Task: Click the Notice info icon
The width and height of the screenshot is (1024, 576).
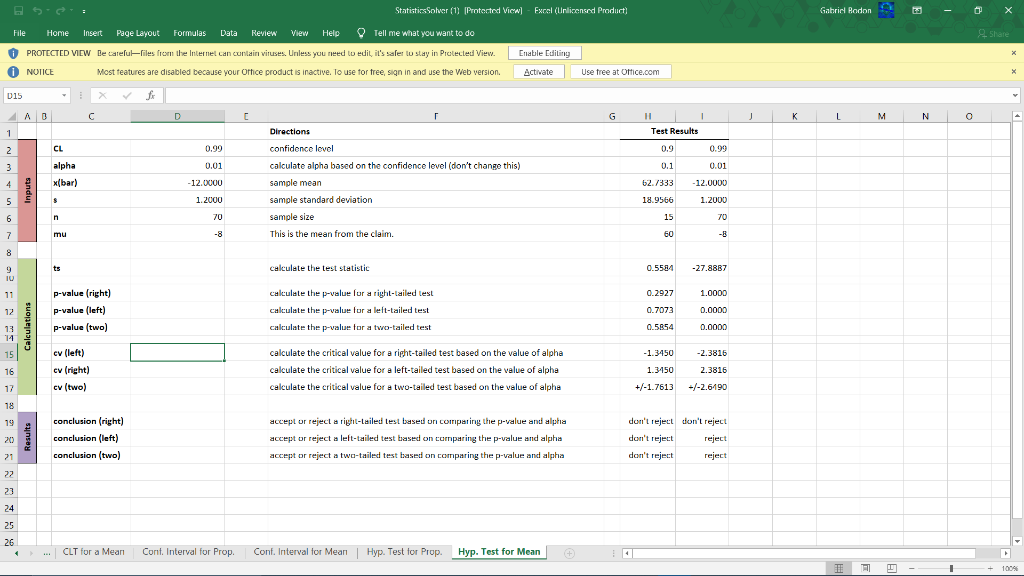Action: click(x=13, y=72)
